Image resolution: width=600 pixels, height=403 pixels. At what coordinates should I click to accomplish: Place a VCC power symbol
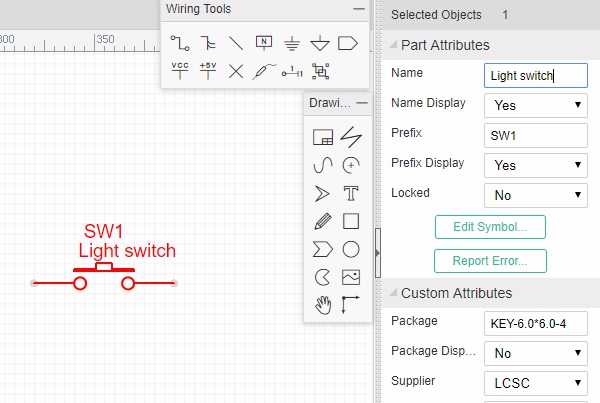[x=179, y=70]
